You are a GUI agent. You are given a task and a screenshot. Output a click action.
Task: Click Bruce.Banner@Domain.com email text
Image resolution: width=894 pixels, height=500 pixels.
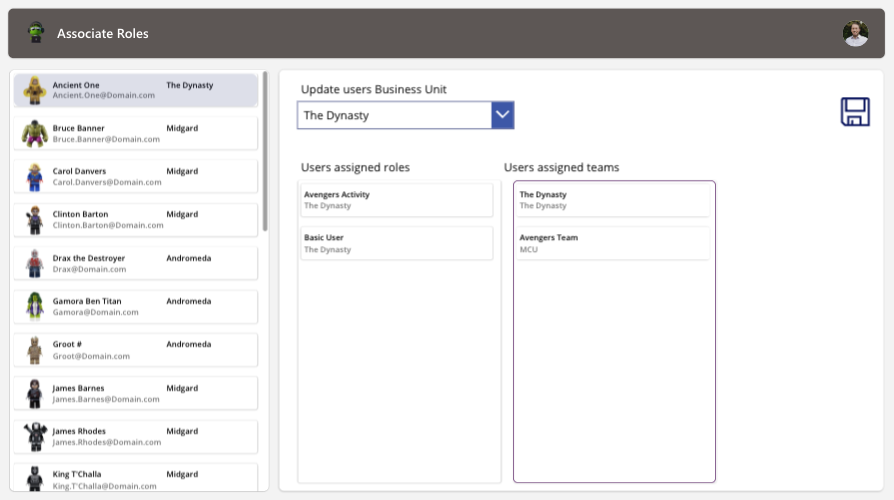coord(106,139)
